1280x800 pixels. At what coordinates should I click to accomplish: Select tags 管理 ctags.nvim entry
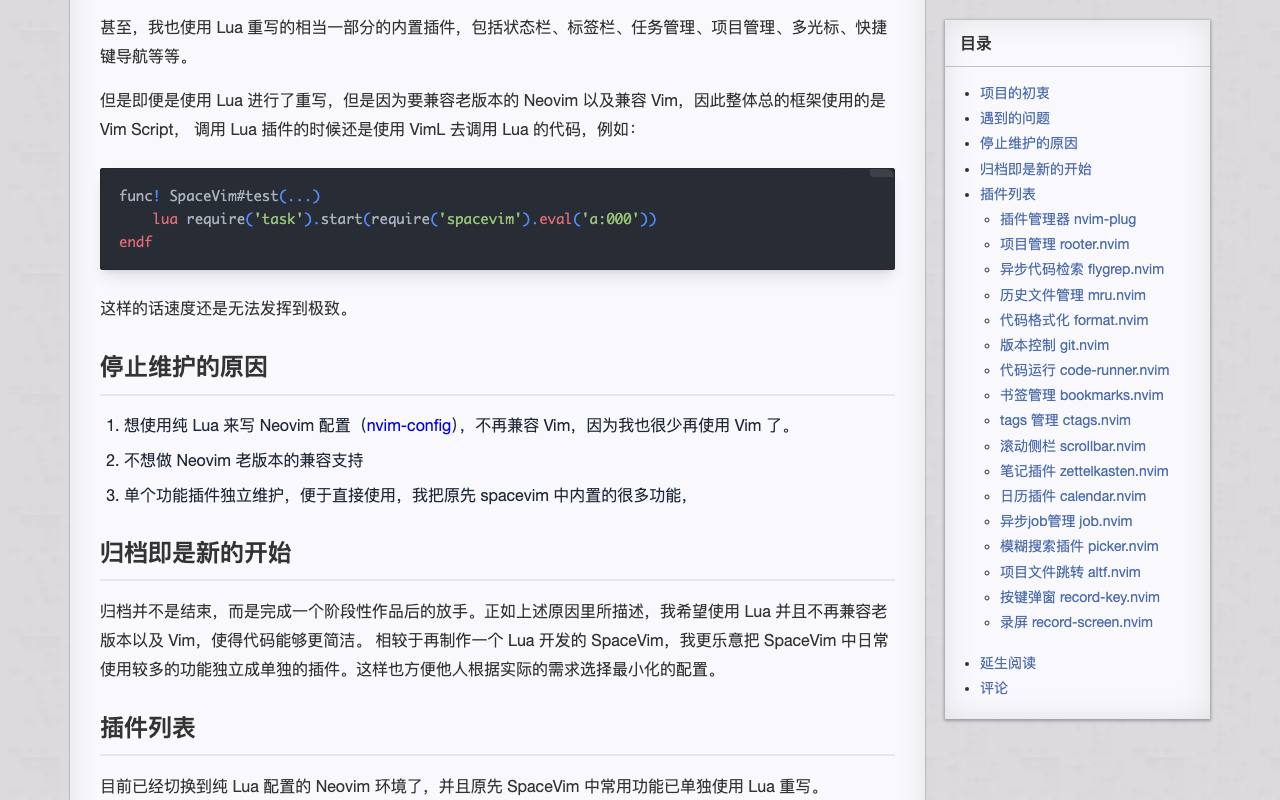click(1066, 420)
